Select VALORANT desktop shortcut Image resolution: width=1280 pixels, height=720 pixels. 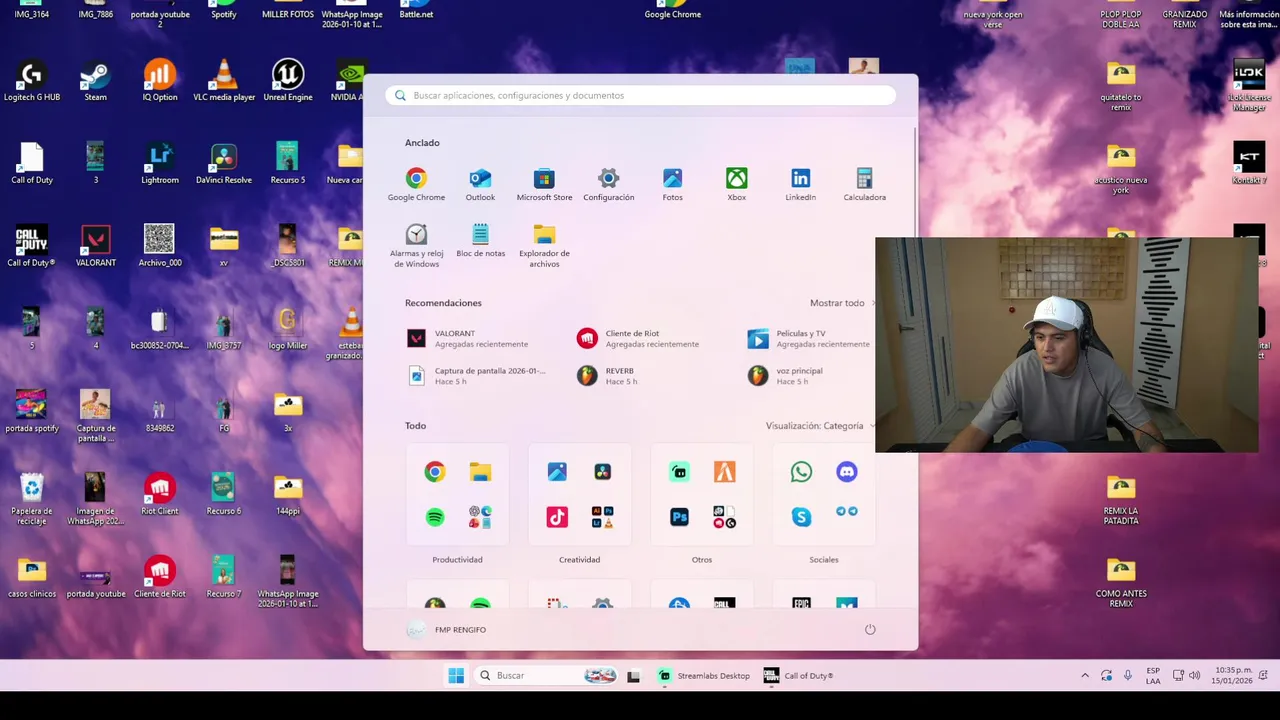coord(95,247)
